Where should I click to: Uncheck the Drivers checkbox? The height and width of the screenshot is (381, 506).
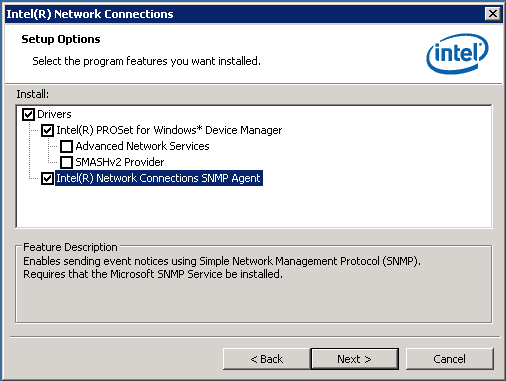point(28,114)
